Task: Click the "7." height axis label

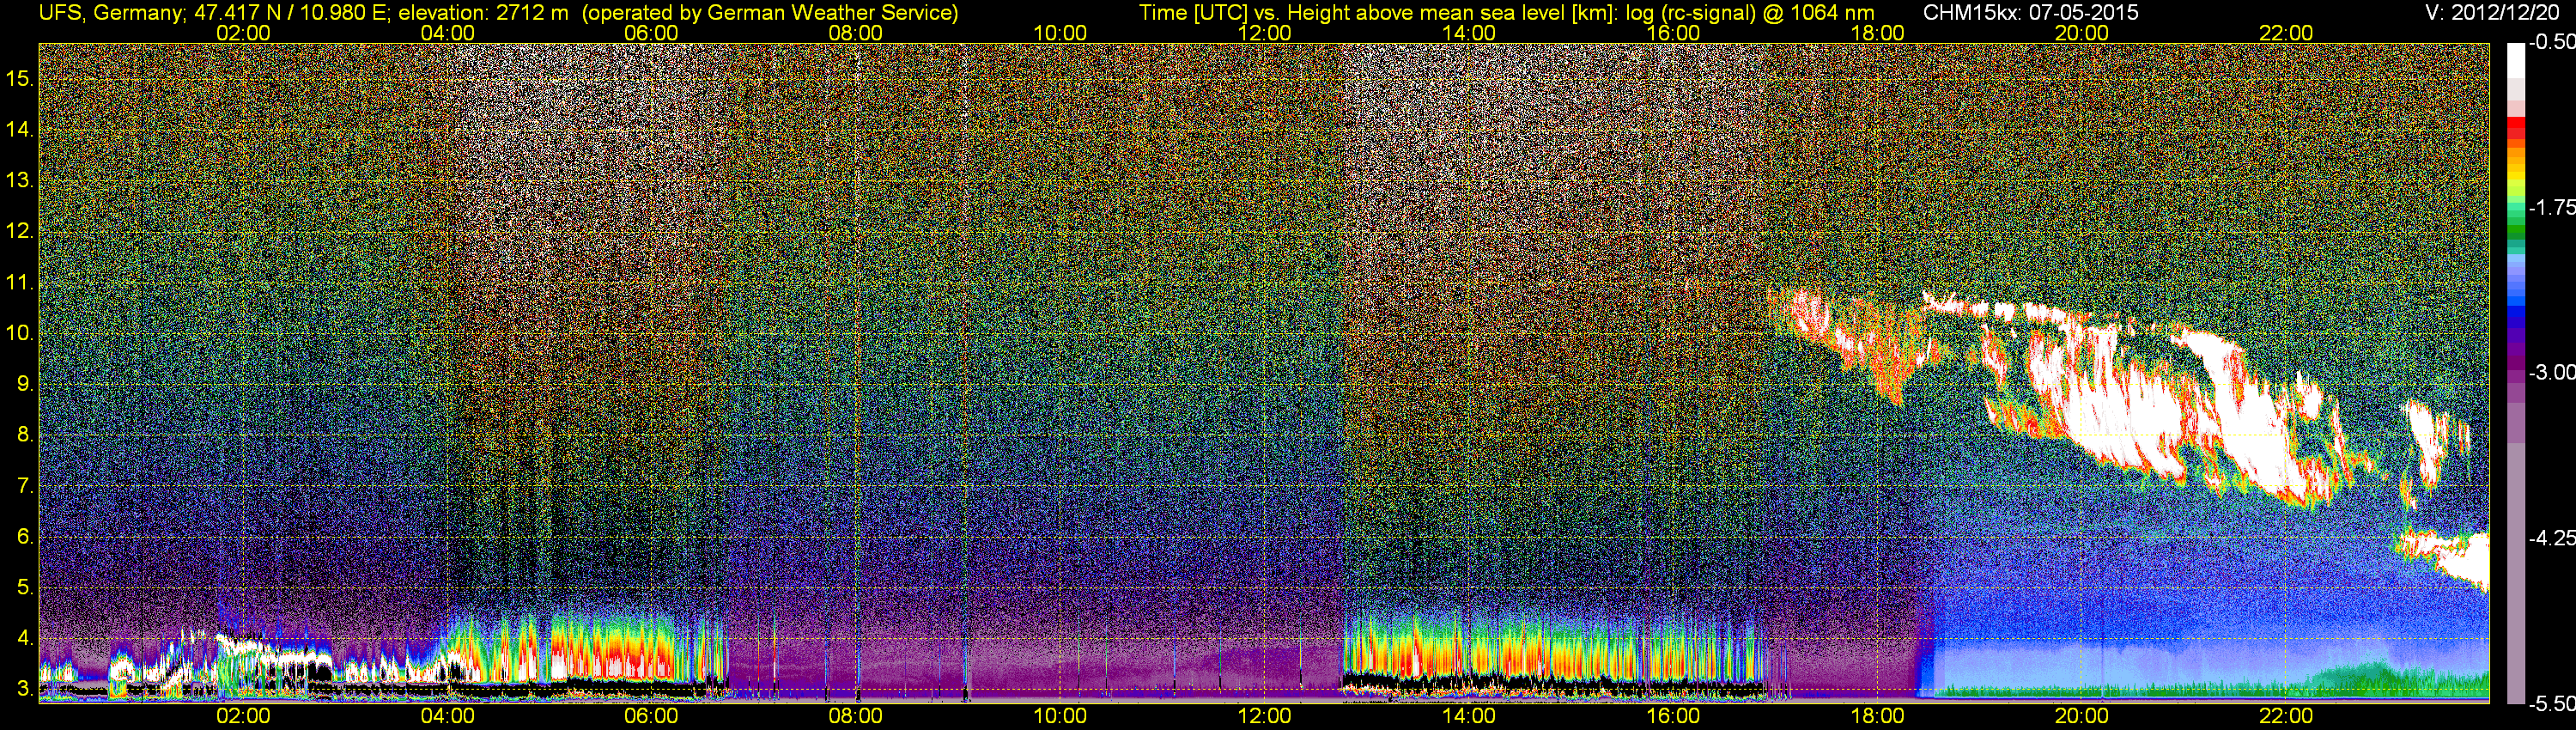Action: click(25, 486)
